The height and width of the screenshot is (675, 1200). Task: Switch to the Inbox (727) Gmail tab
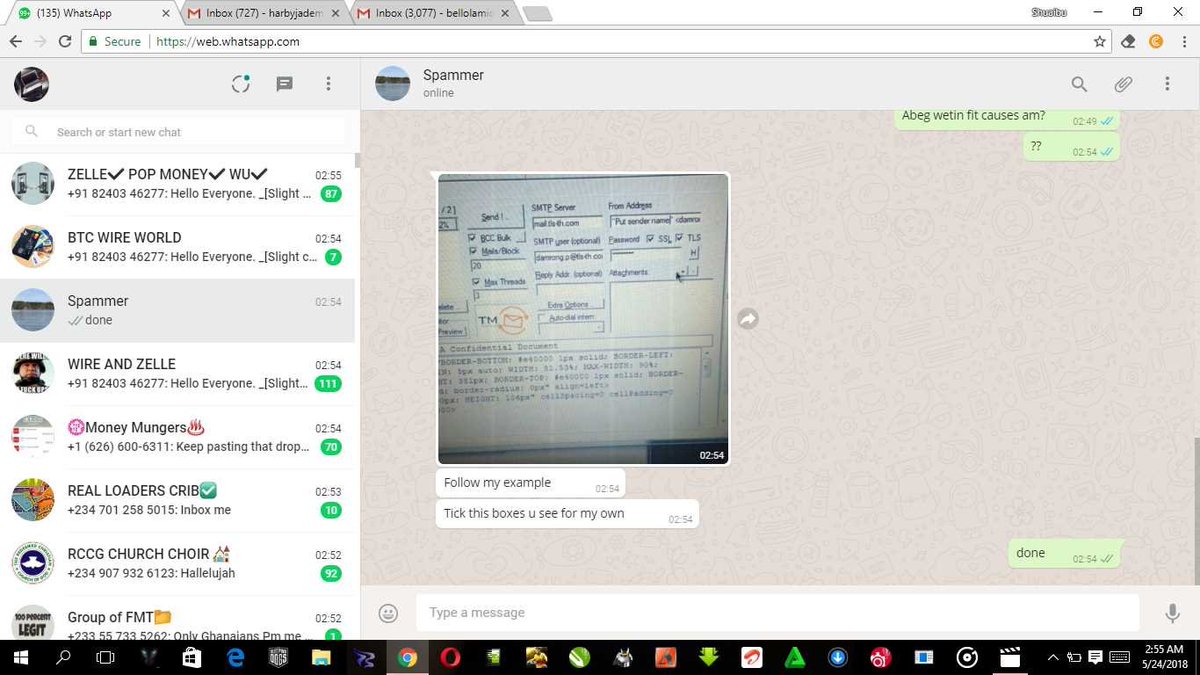[265, 13]
